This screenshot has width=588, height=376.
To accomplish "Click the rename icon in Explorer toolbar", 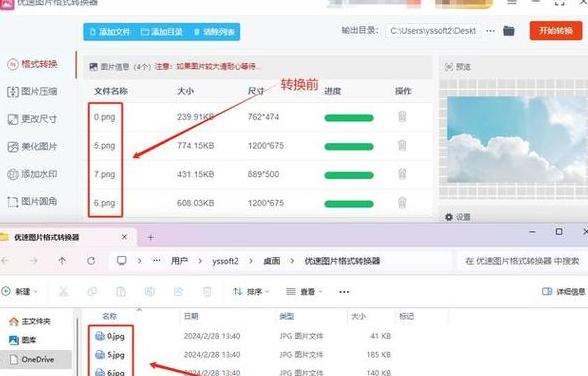I will click(150, 291).
